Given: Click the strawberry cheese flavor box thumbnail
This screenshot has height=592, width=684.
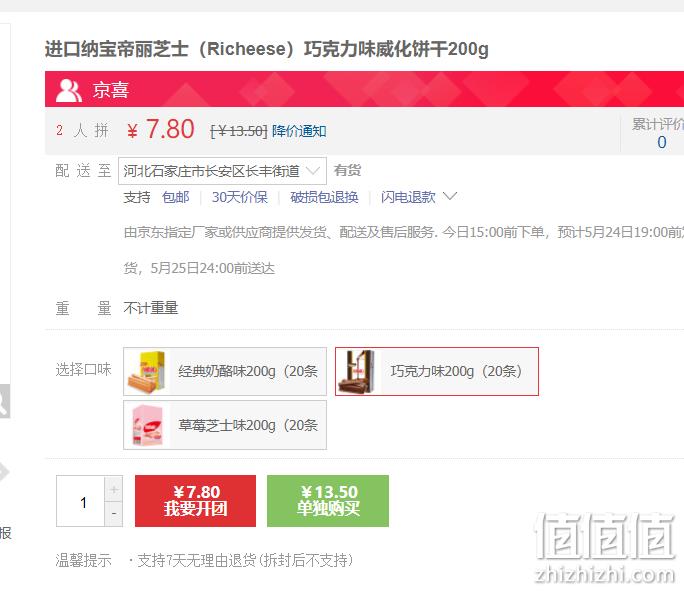Looking at the screenshot, I should tap(147, 425).
